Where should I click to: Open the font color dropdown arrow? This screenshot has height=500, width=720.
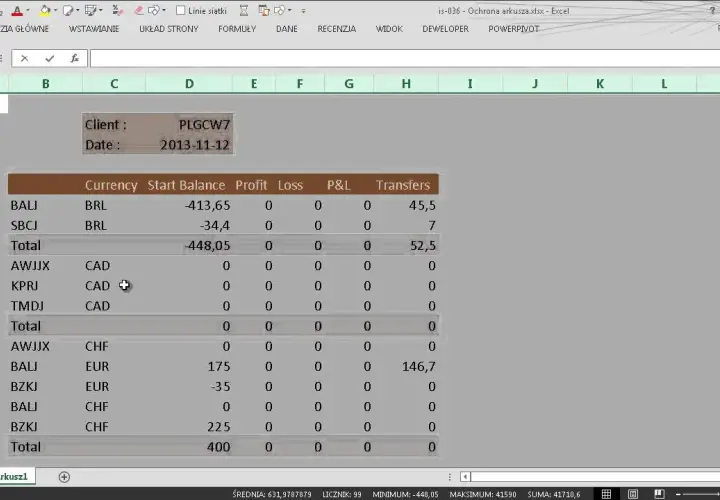(x=28, y=10)
